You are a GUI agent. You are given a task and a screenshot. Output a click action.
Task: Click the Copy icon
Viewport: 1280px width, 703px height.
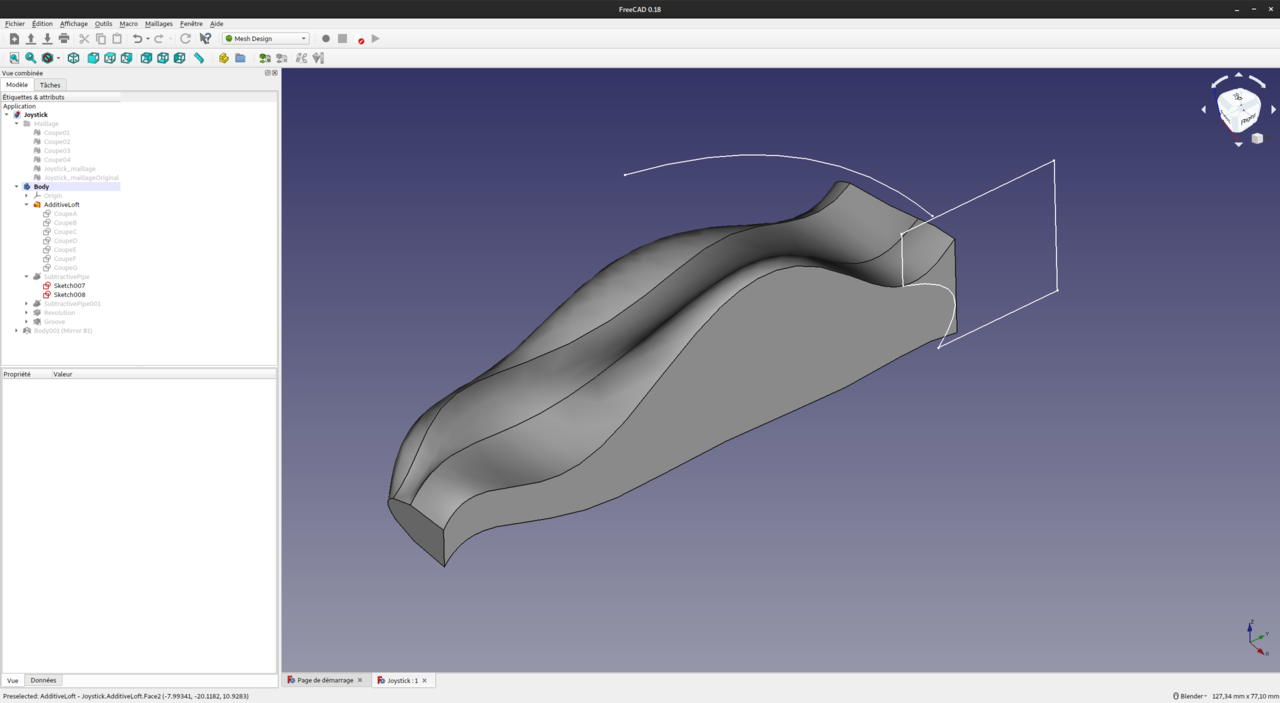(x=101, y=39)
